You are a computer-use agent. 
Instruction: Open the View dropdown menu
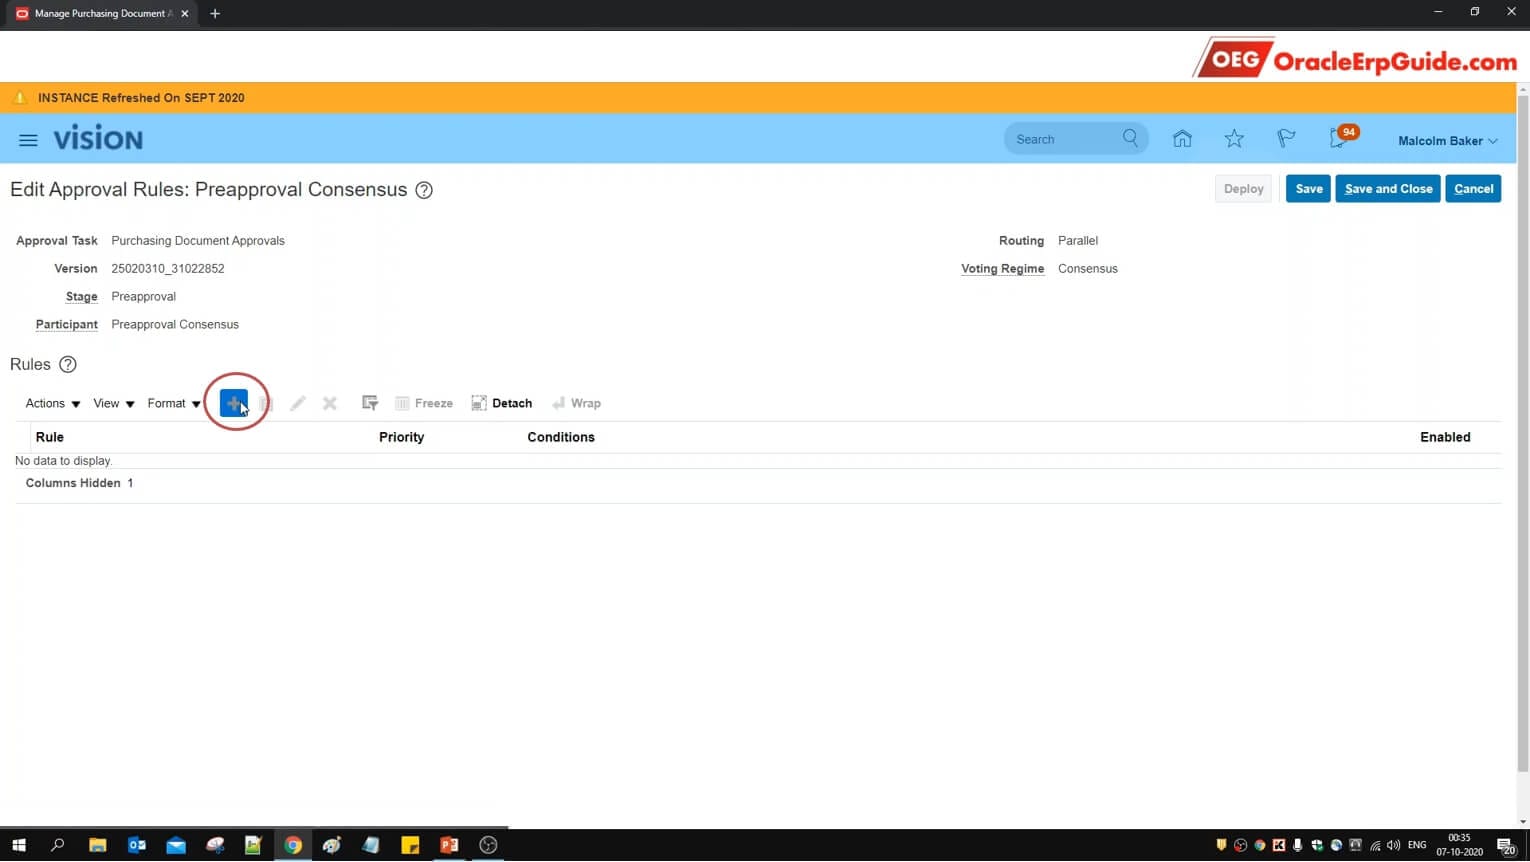(x=113, y=403)
